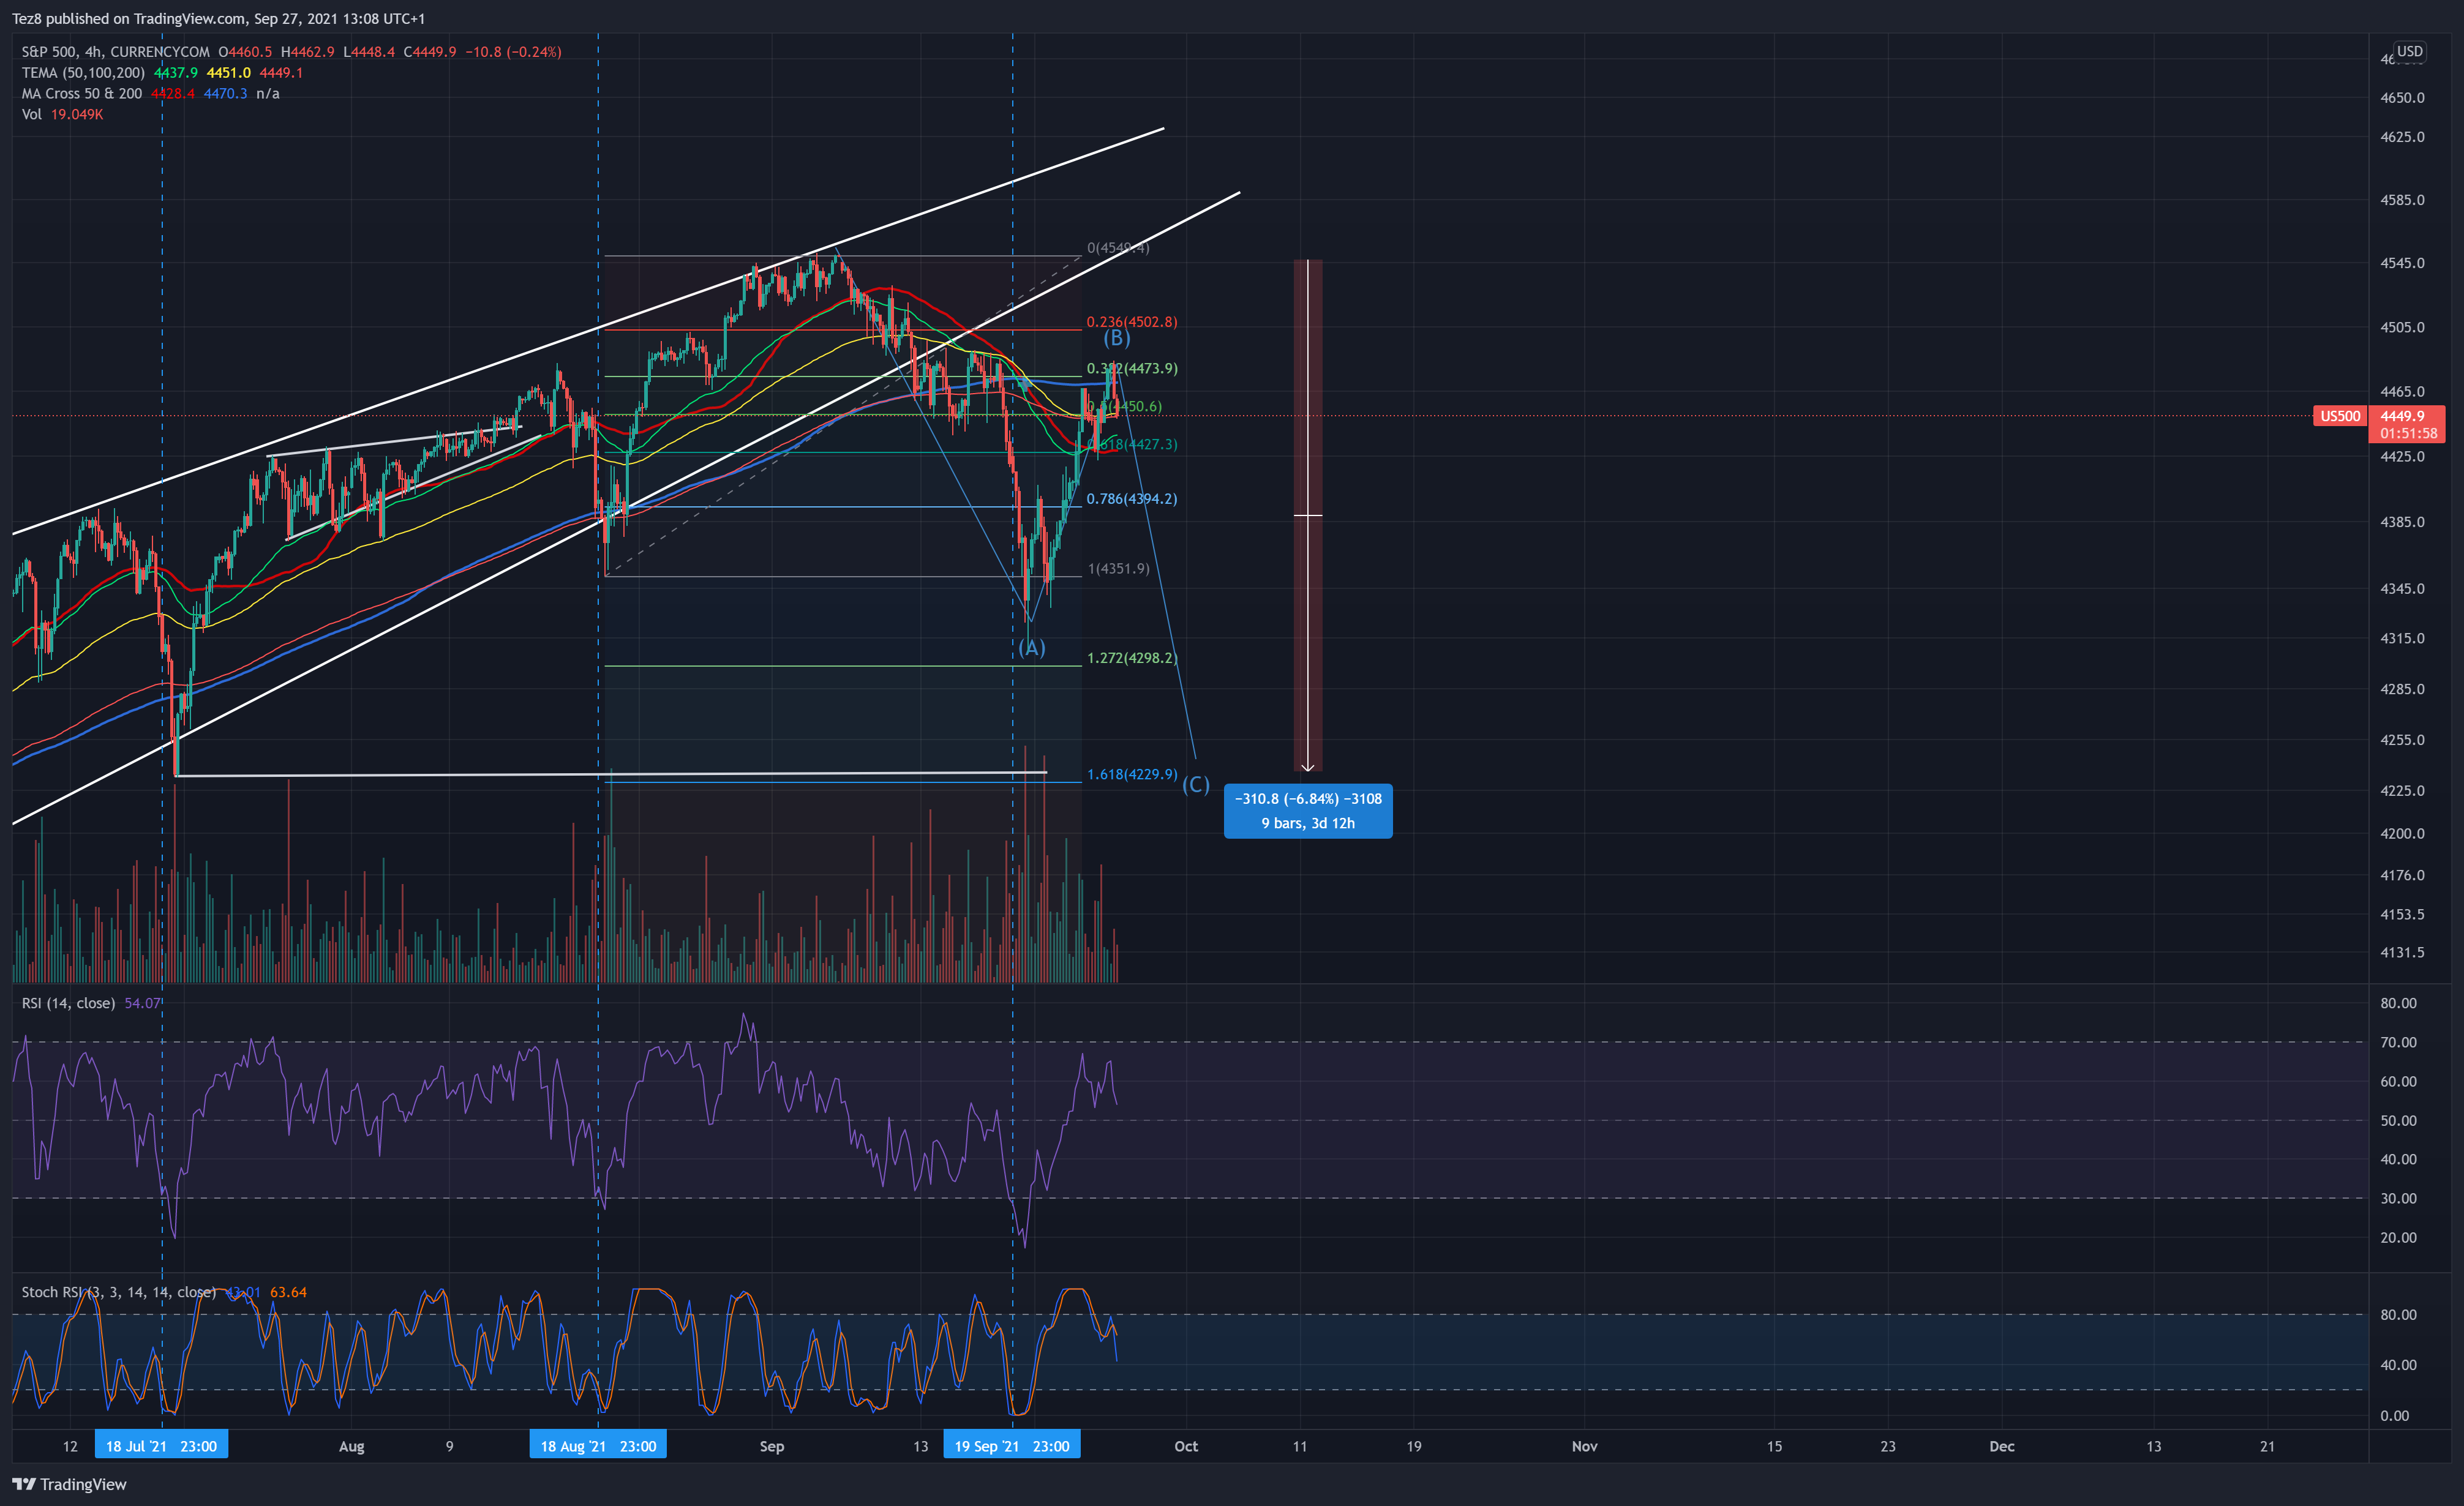Click the 4545.0 price axis label
This screenshot has height=1506, width=2464.
2402,263
